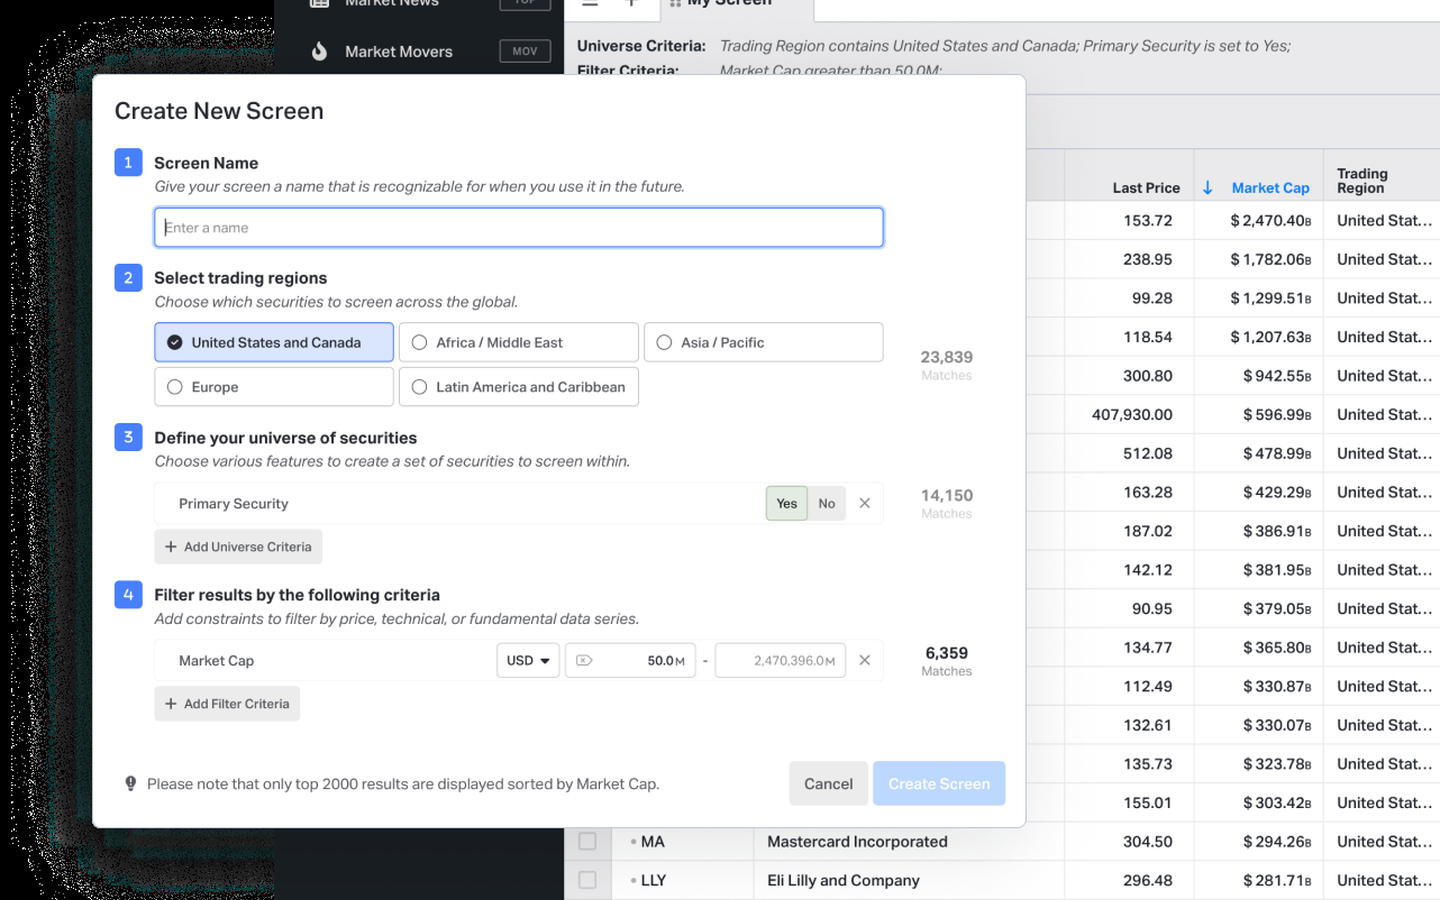Screen dimensions: 1440x900
Task: Click the MA ticker symbol
Action: point(653,842)
